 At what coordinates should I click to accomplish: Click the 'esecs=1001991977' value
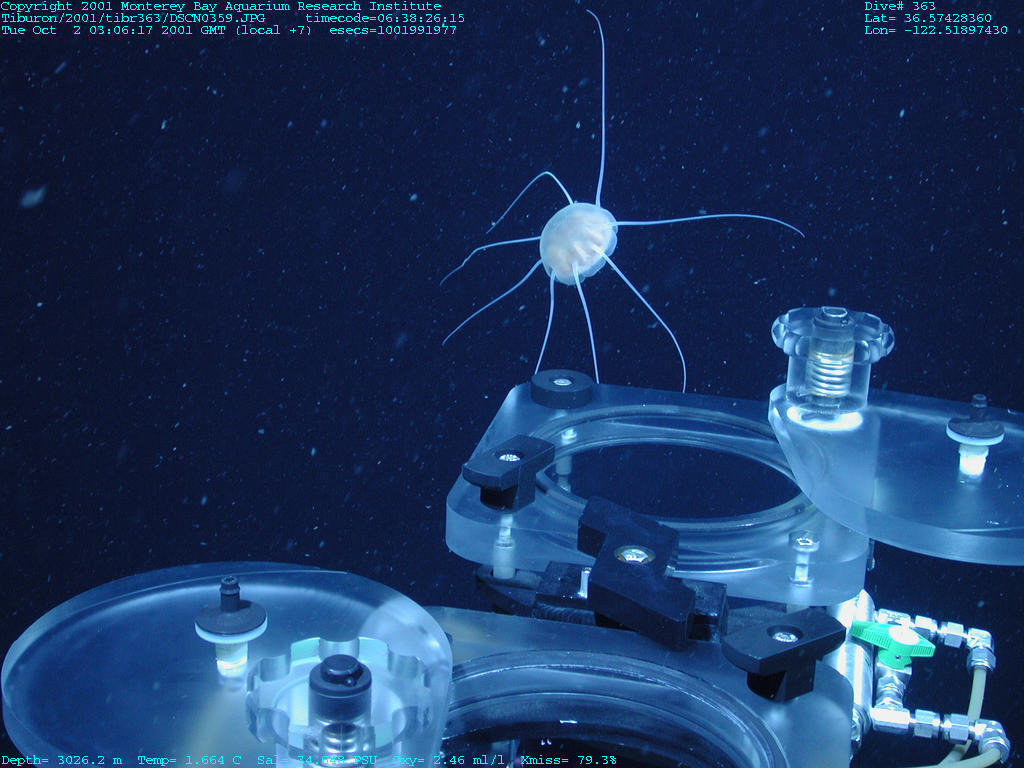coord(392,30)
